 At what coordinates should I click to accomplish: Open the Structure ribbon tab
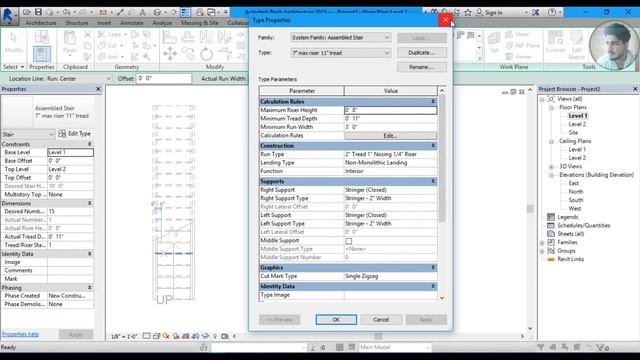(x=77, y=23)
